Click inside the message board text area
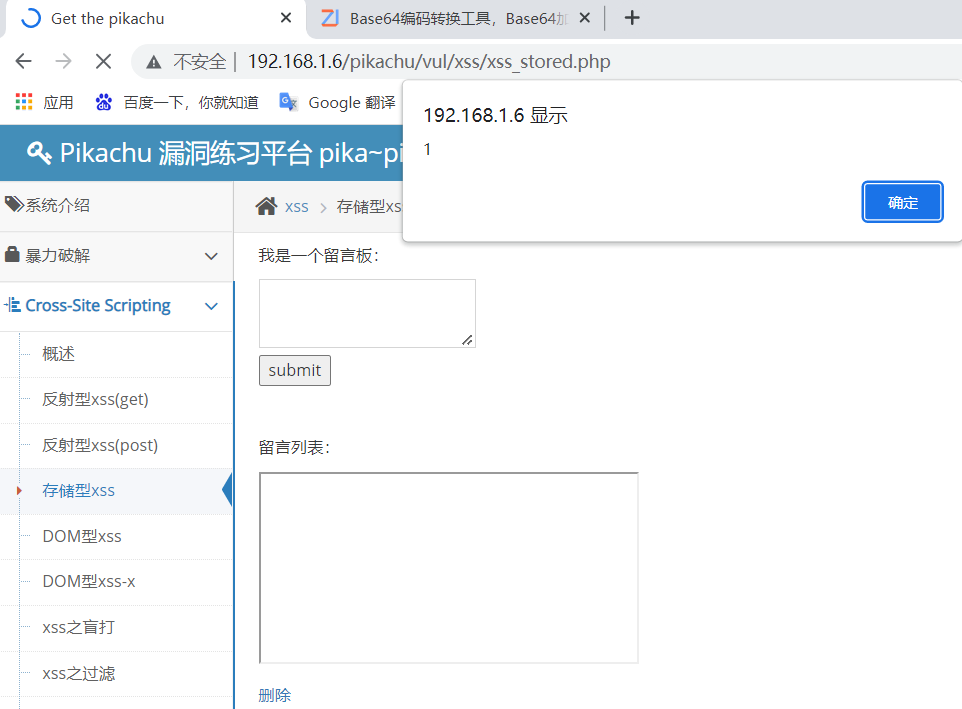This screenshot has width=962, height=709. click(x=366, y=312)
